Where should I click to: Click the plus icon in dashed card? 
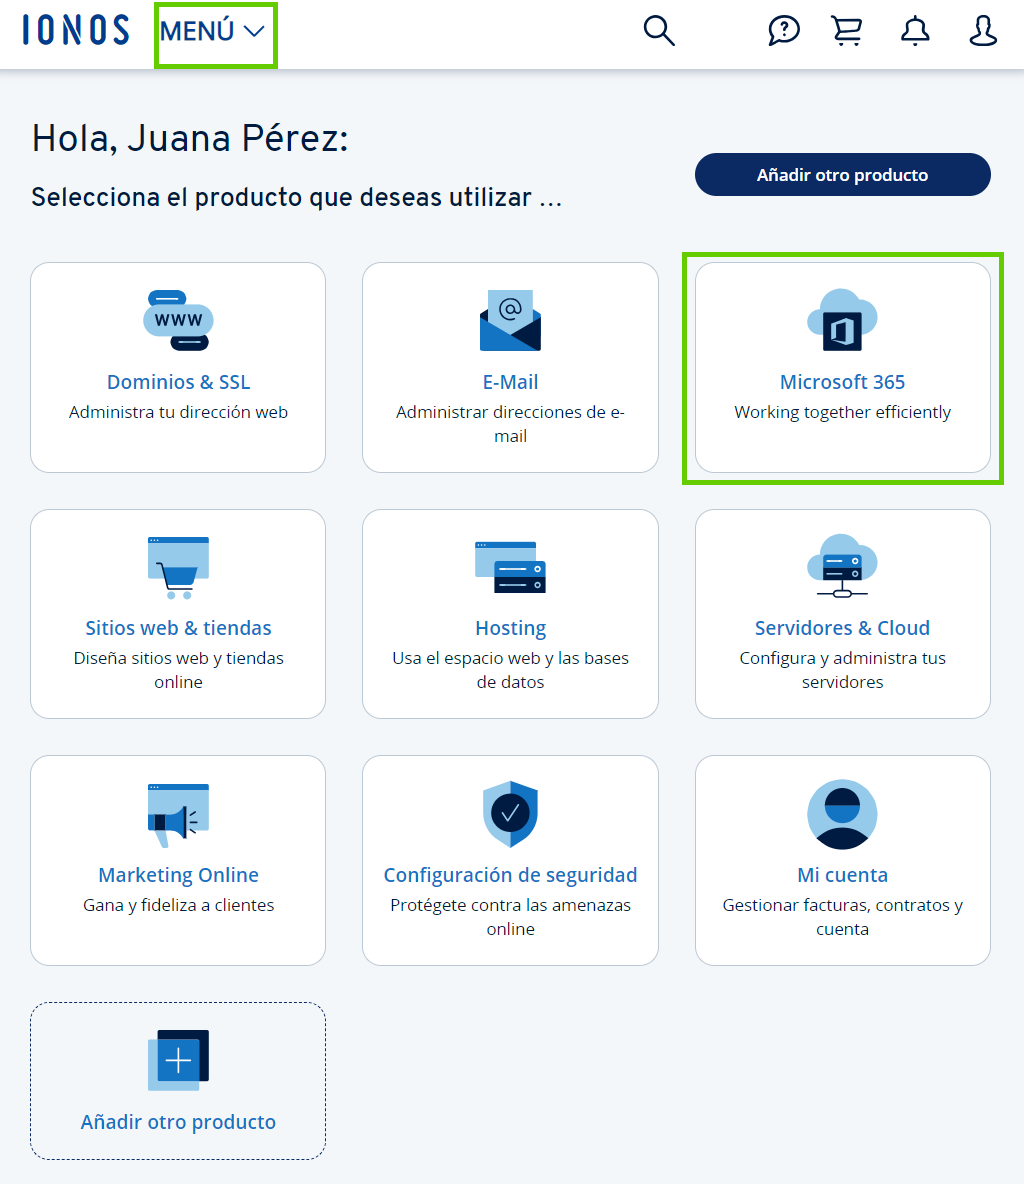click(x=178, y=1060)
